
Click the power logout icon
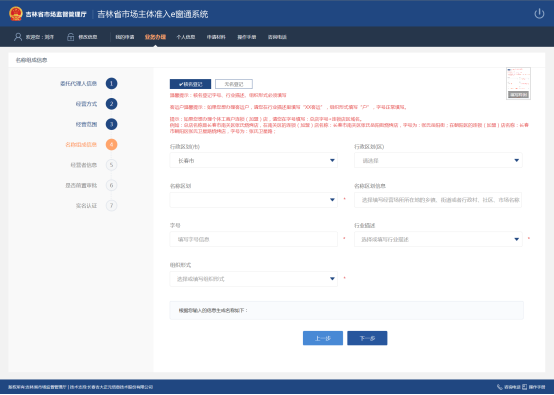(x=539, y=14)
